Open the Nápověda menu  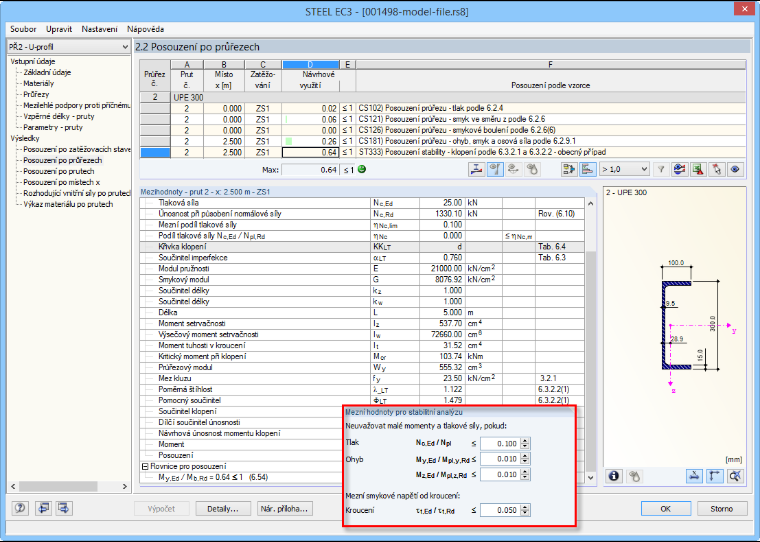click(x=145, y=29)
